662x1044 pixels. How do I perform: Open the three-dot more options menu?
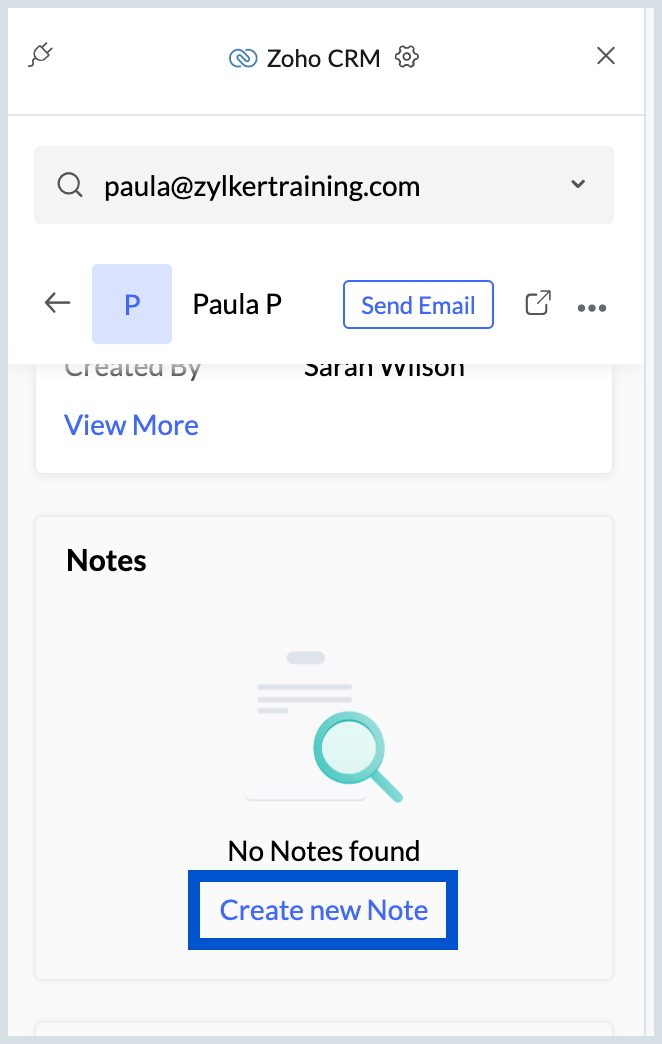(x=592, y=308)
